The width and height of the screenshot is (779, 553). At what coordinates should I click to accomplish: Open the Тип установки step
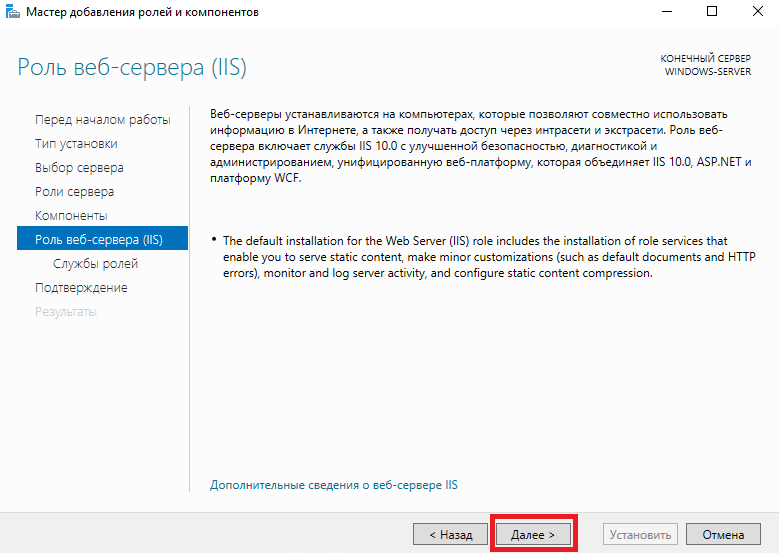76,144
